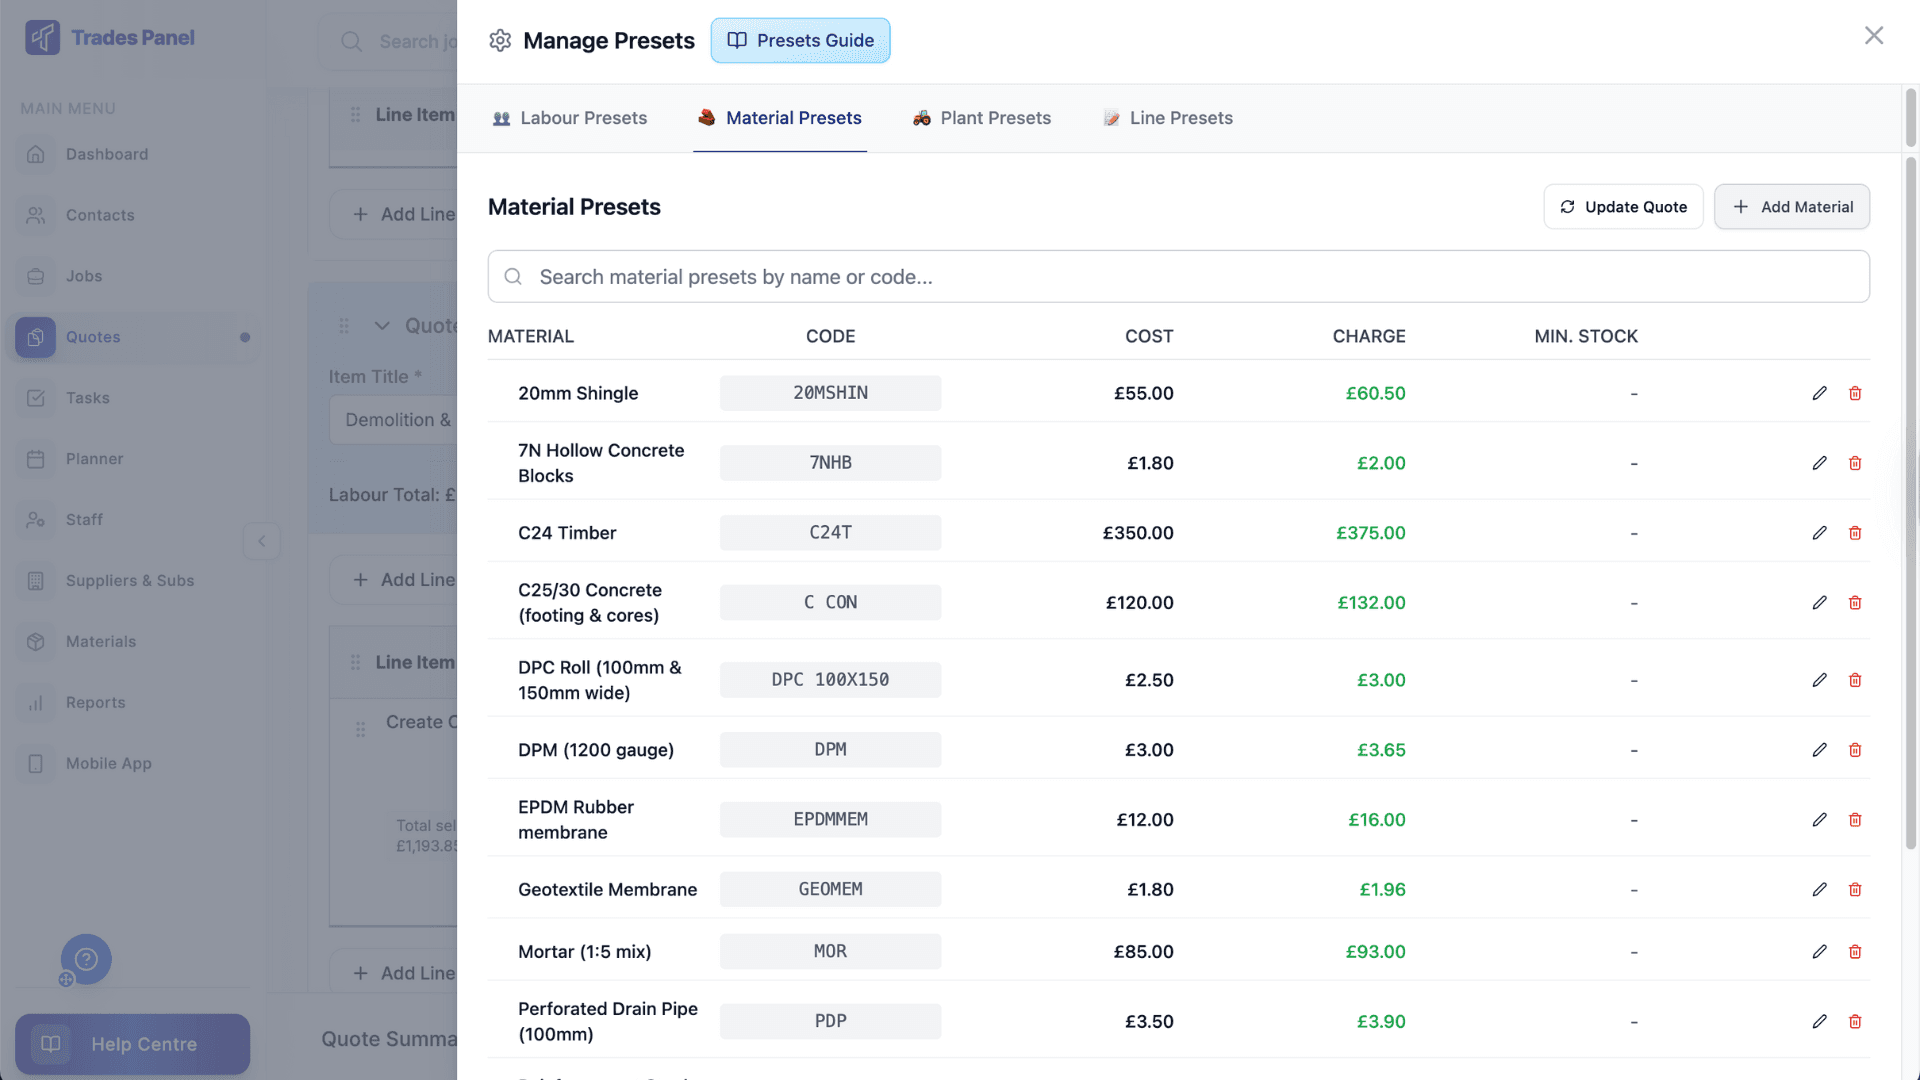Click the magnifier icon in preset search
Image resolution: width=1920 pixels, height=1080 pixels.
pyautogui.click(x=513, y=276)
